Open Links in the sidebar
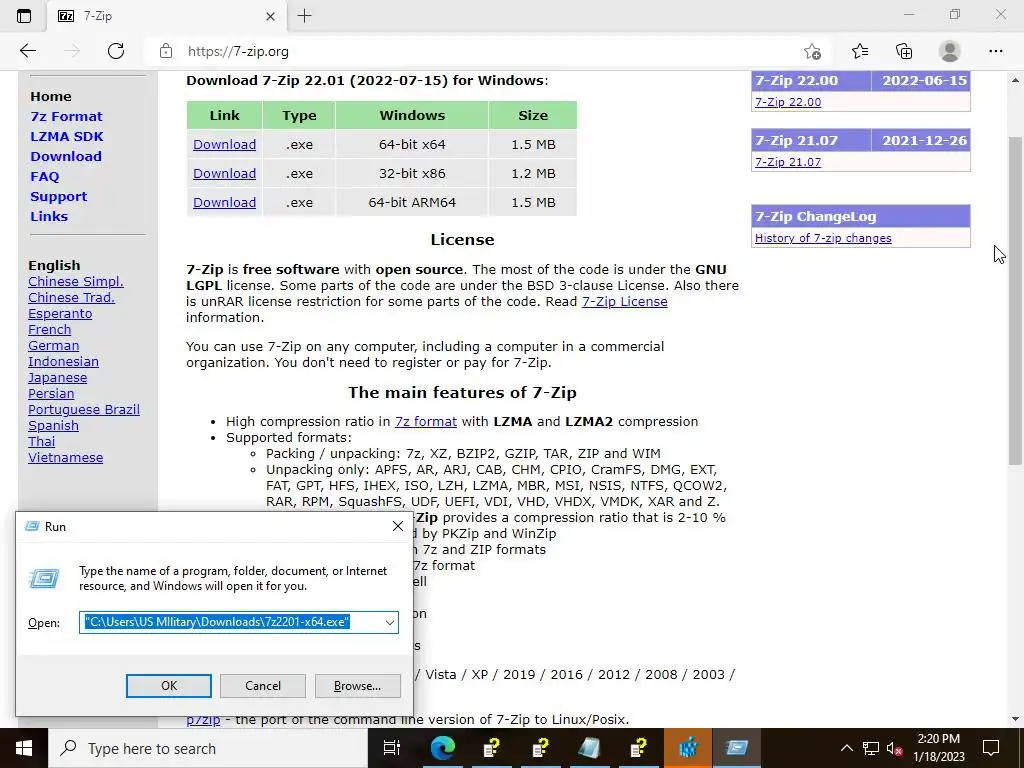Screen dimensions: 1024x768 tap(49, 216)
